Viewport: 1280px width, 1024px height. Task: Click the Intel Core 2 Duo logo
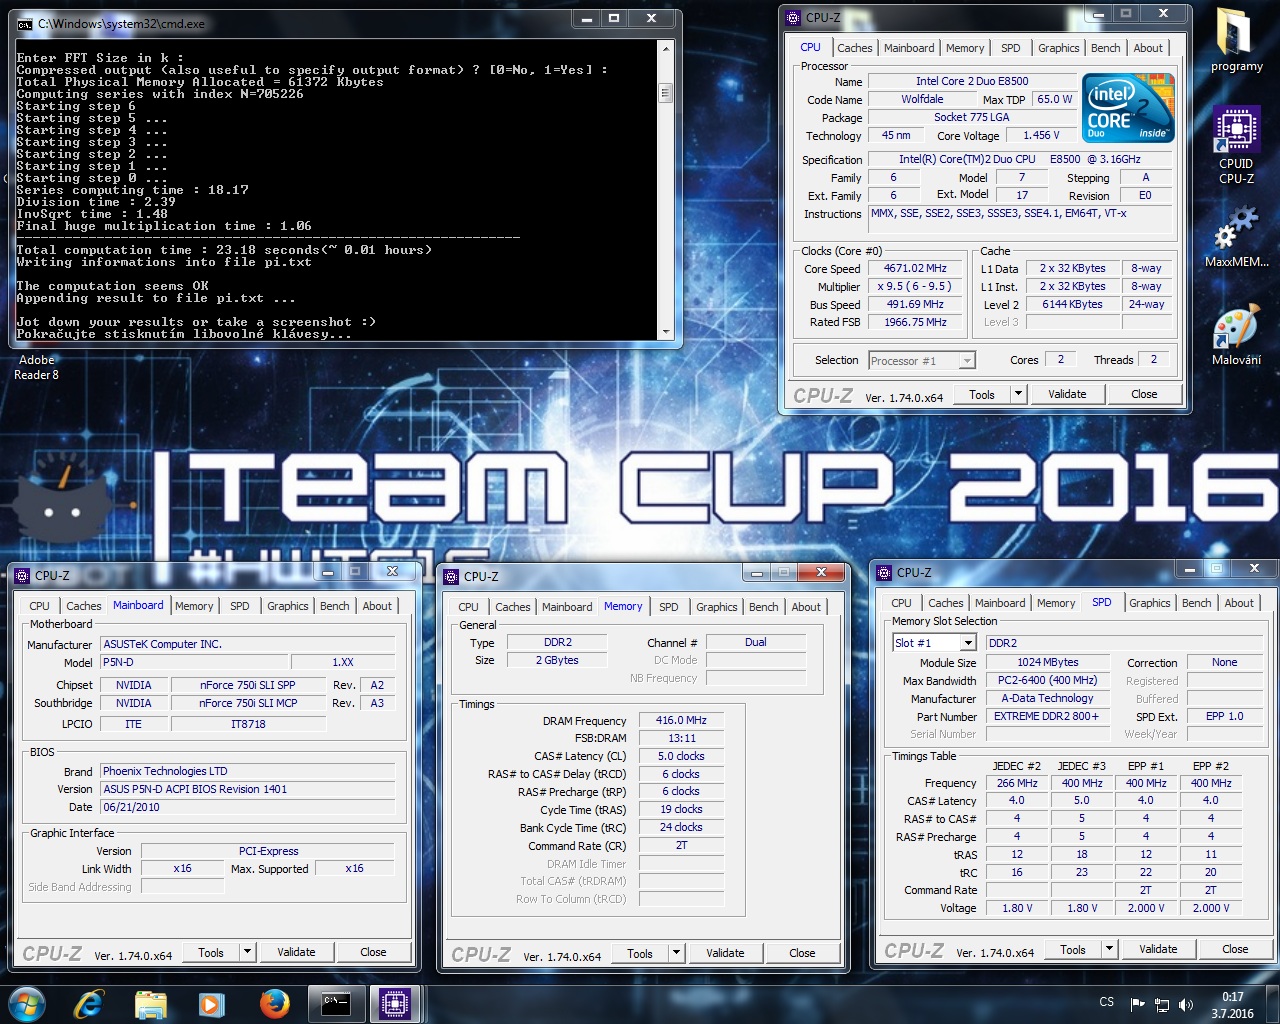[x=1128, y=108]
